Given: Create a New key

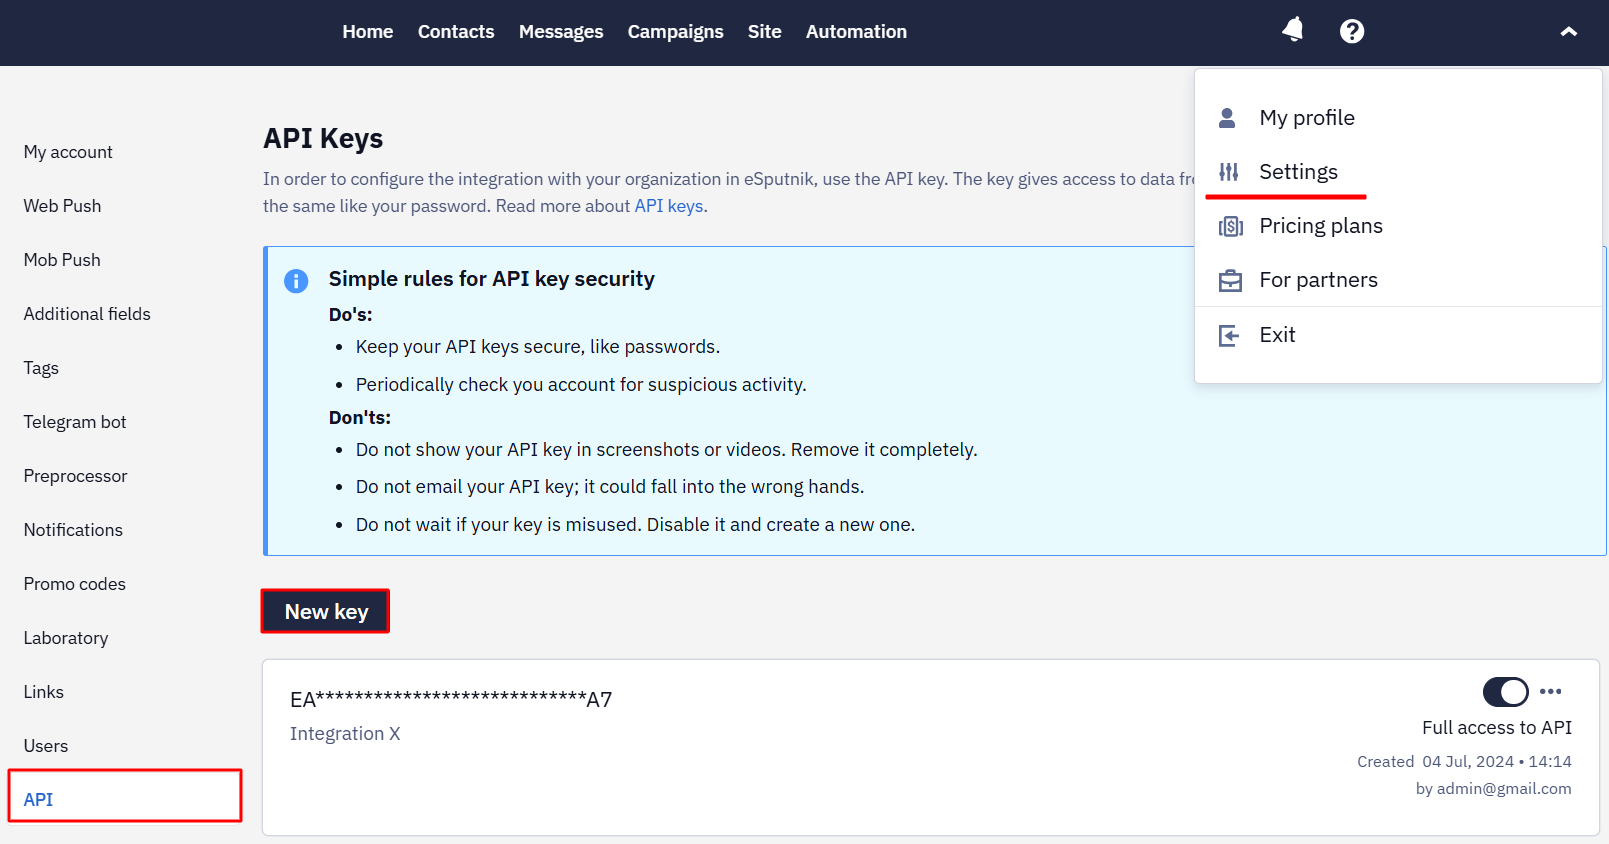Looking at the screenshot, I should pos(326,611).
